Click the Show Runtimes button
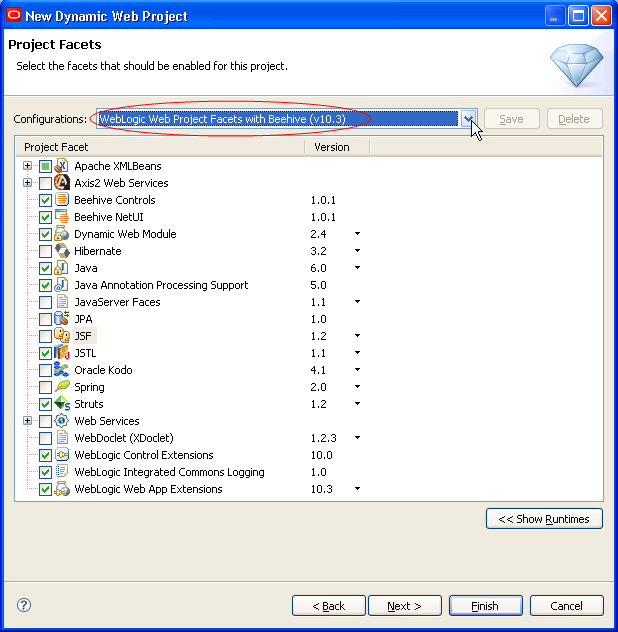This screenshot has height=632, width=618. pos(544,519)
